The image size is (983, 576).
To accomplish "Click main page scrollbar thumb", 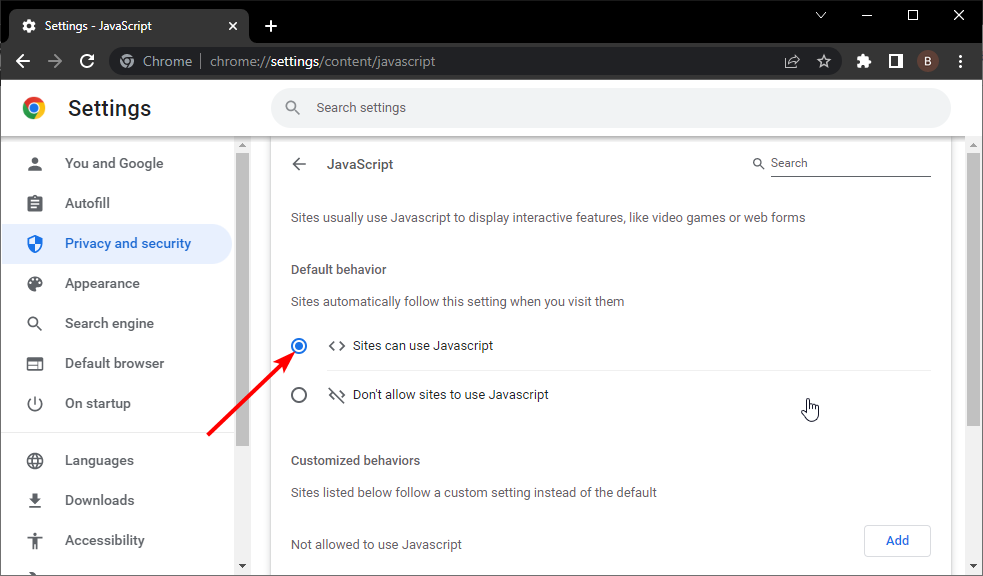I will tap(973, 290).
